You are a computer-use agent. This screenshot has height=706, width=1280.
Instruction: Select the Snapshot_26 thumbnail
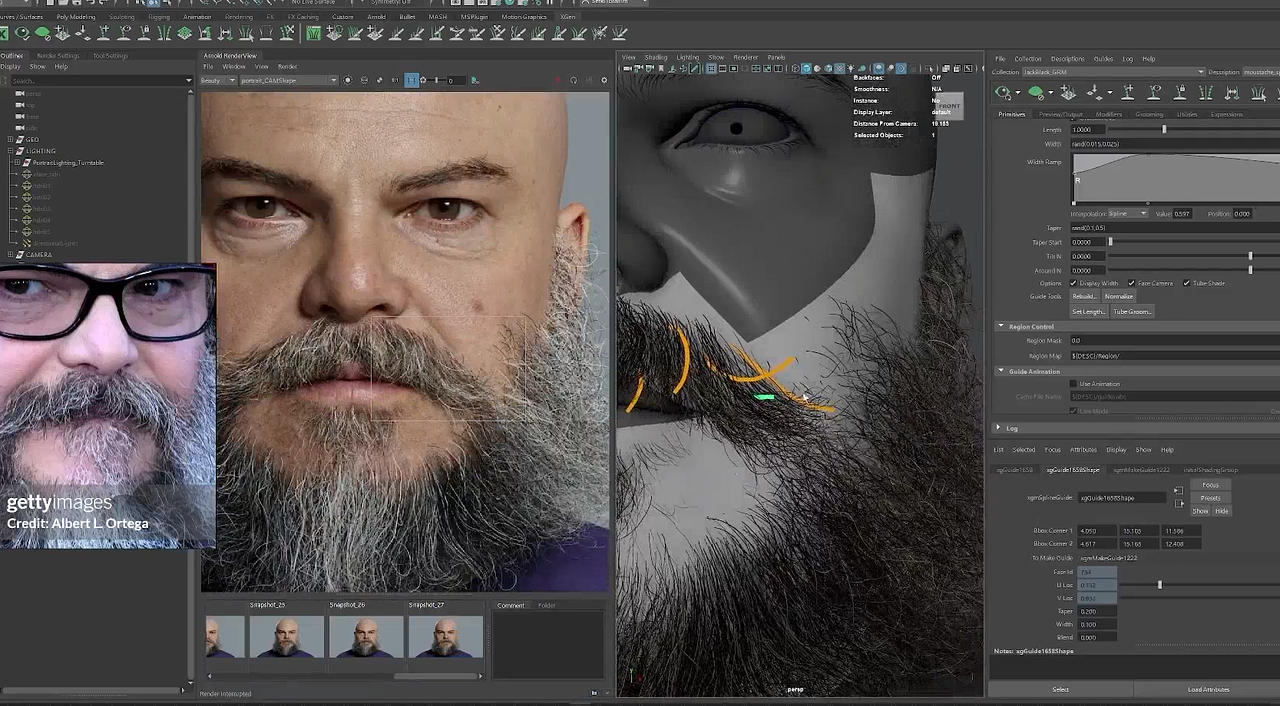[366, 637]
